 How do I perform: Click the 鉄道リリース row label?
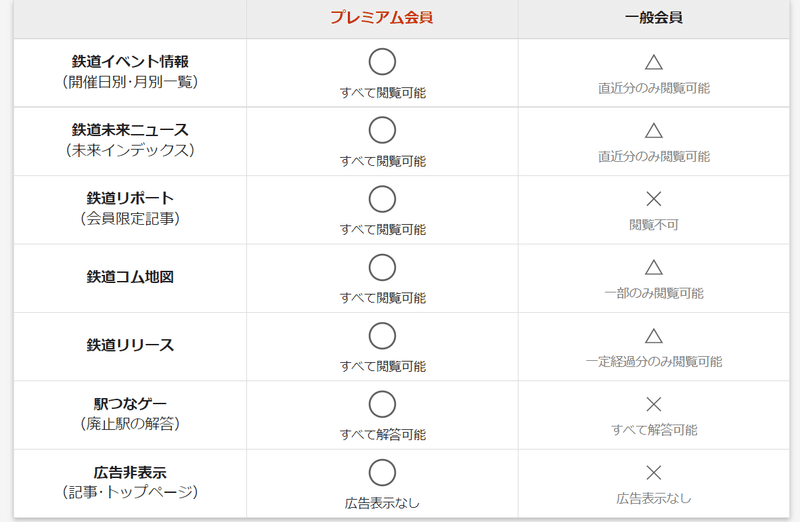pos(130,345)
